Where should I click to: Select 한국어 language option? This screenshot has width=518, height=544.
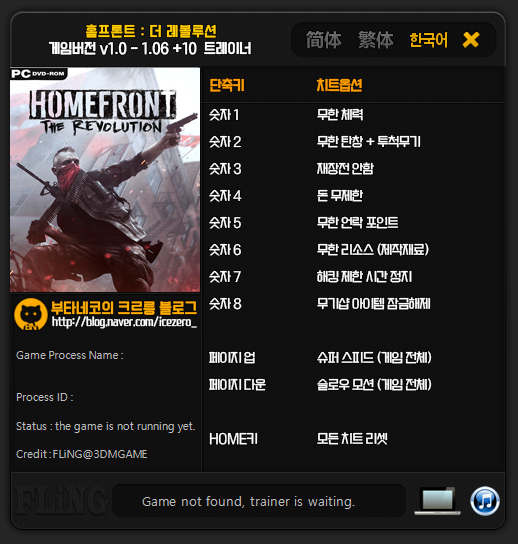(x=429, y=40)
